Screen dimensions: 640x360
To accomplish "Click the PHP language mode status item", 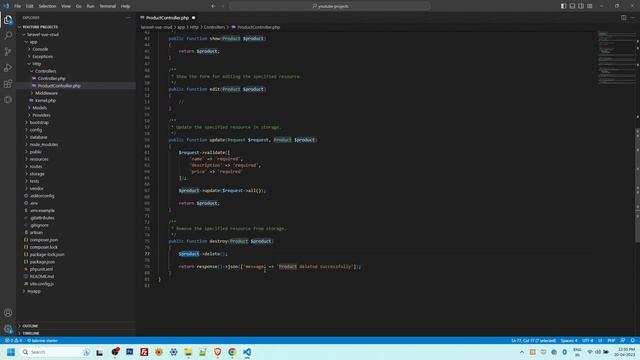I will click(611, 340).
